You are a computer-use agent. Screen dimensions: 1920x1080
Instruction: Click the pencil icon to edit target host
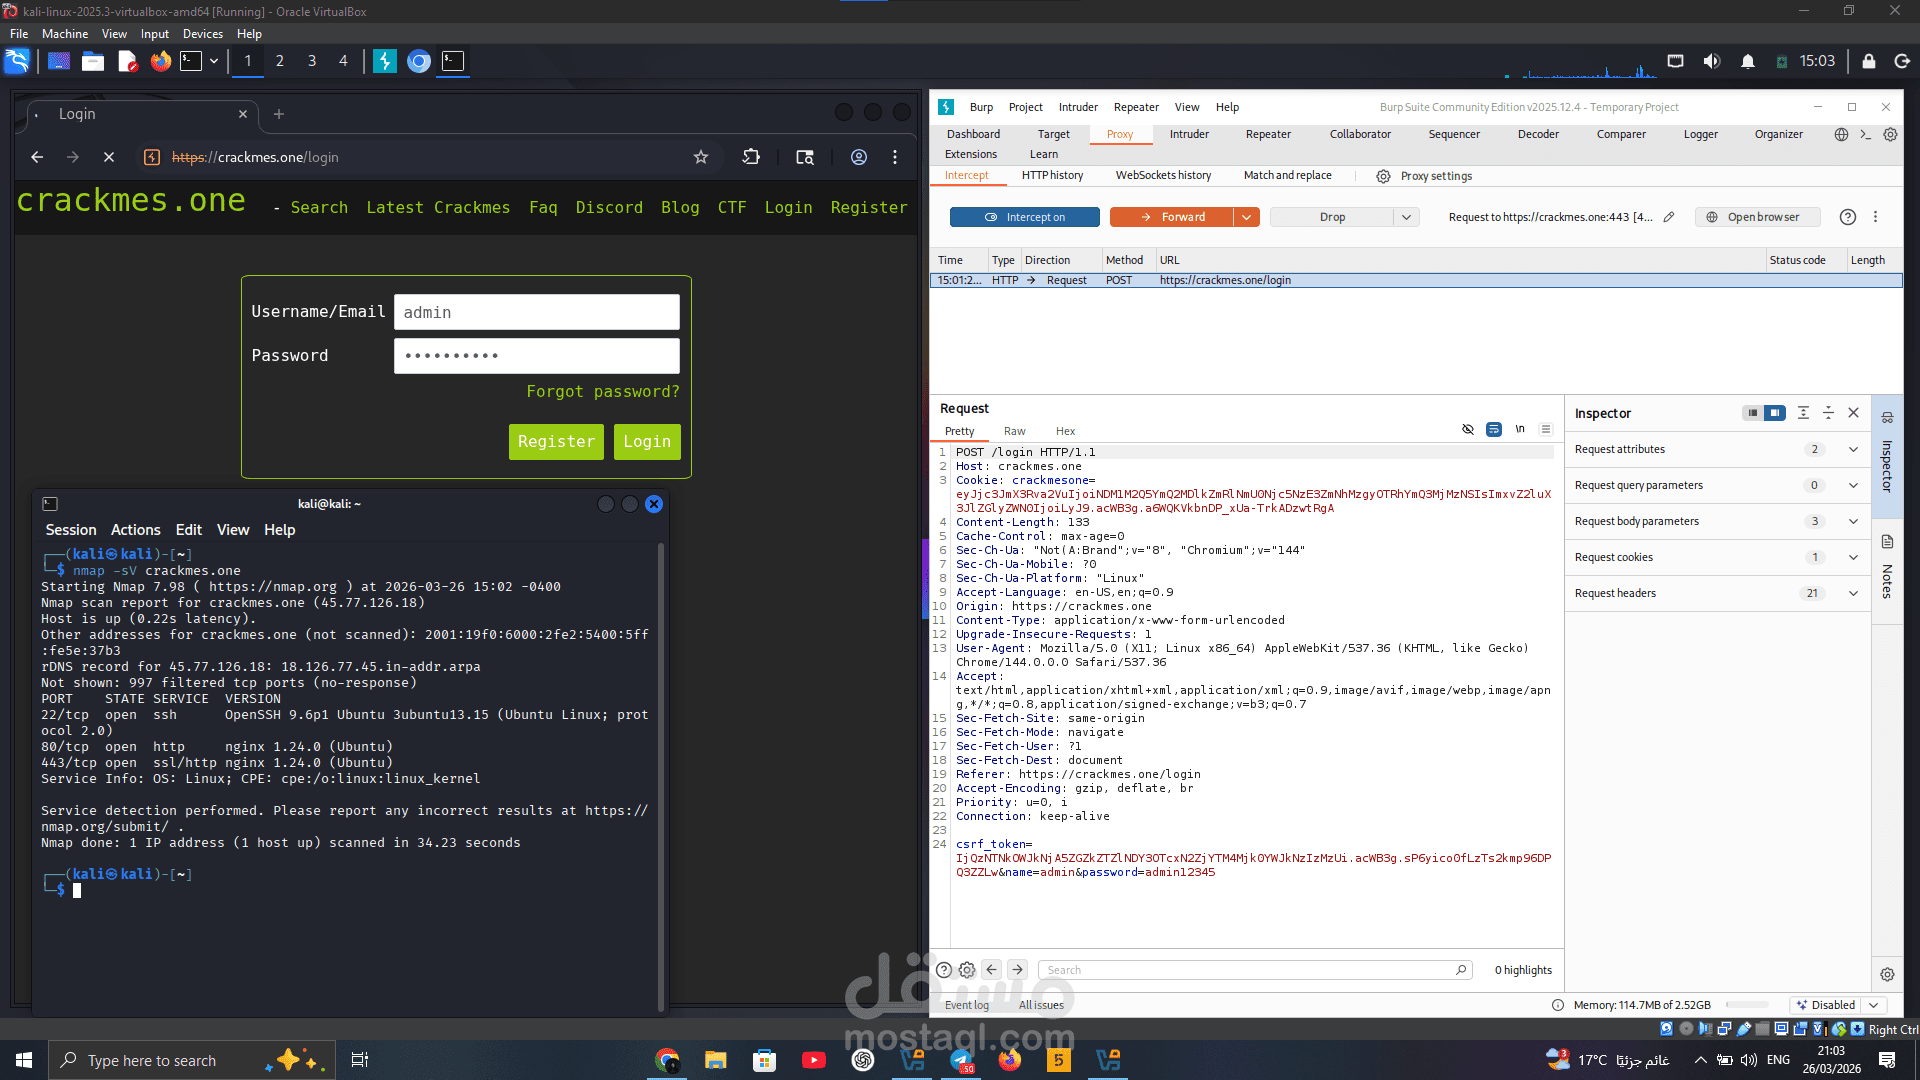coord(1669,217)
